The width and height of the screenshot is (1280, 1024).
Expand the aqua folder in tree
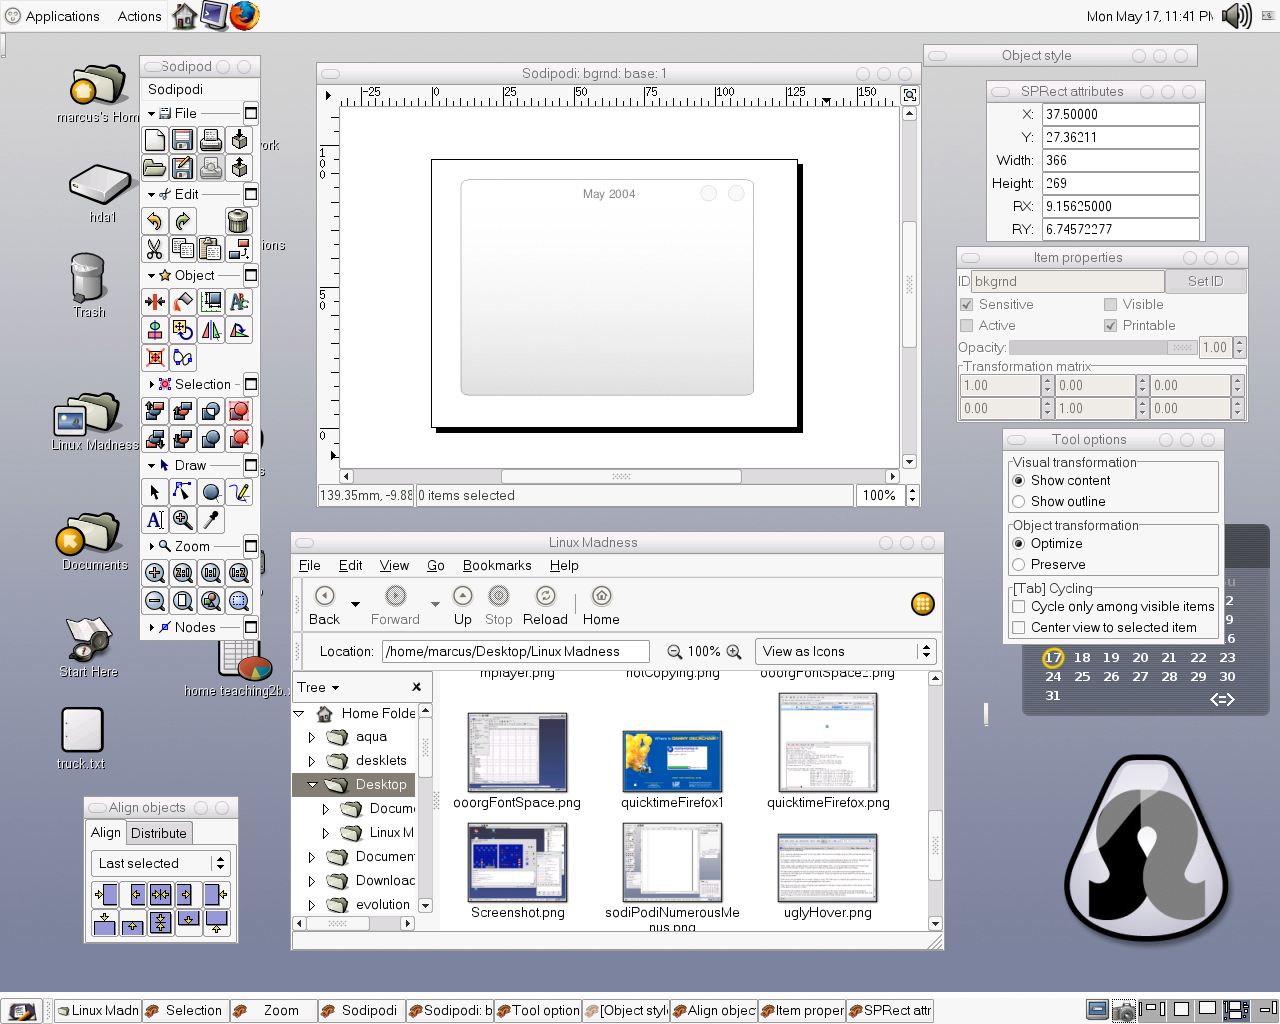coord(311,737)
